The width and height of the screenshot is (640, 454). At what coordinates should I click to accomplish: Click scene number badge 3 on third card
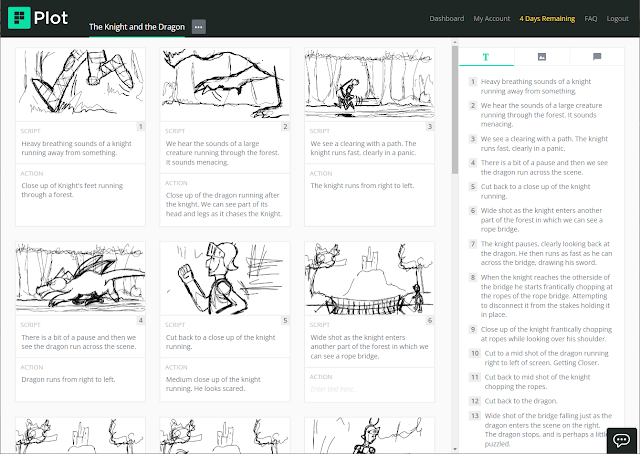click(x=430, y=127)
